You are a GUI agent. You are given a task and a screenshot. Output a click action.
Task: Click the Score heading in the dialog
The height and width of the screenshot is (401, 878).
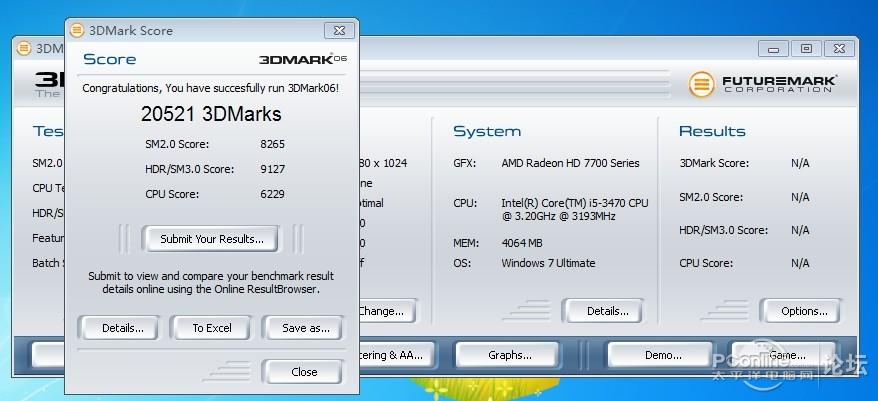coord(110,59)
